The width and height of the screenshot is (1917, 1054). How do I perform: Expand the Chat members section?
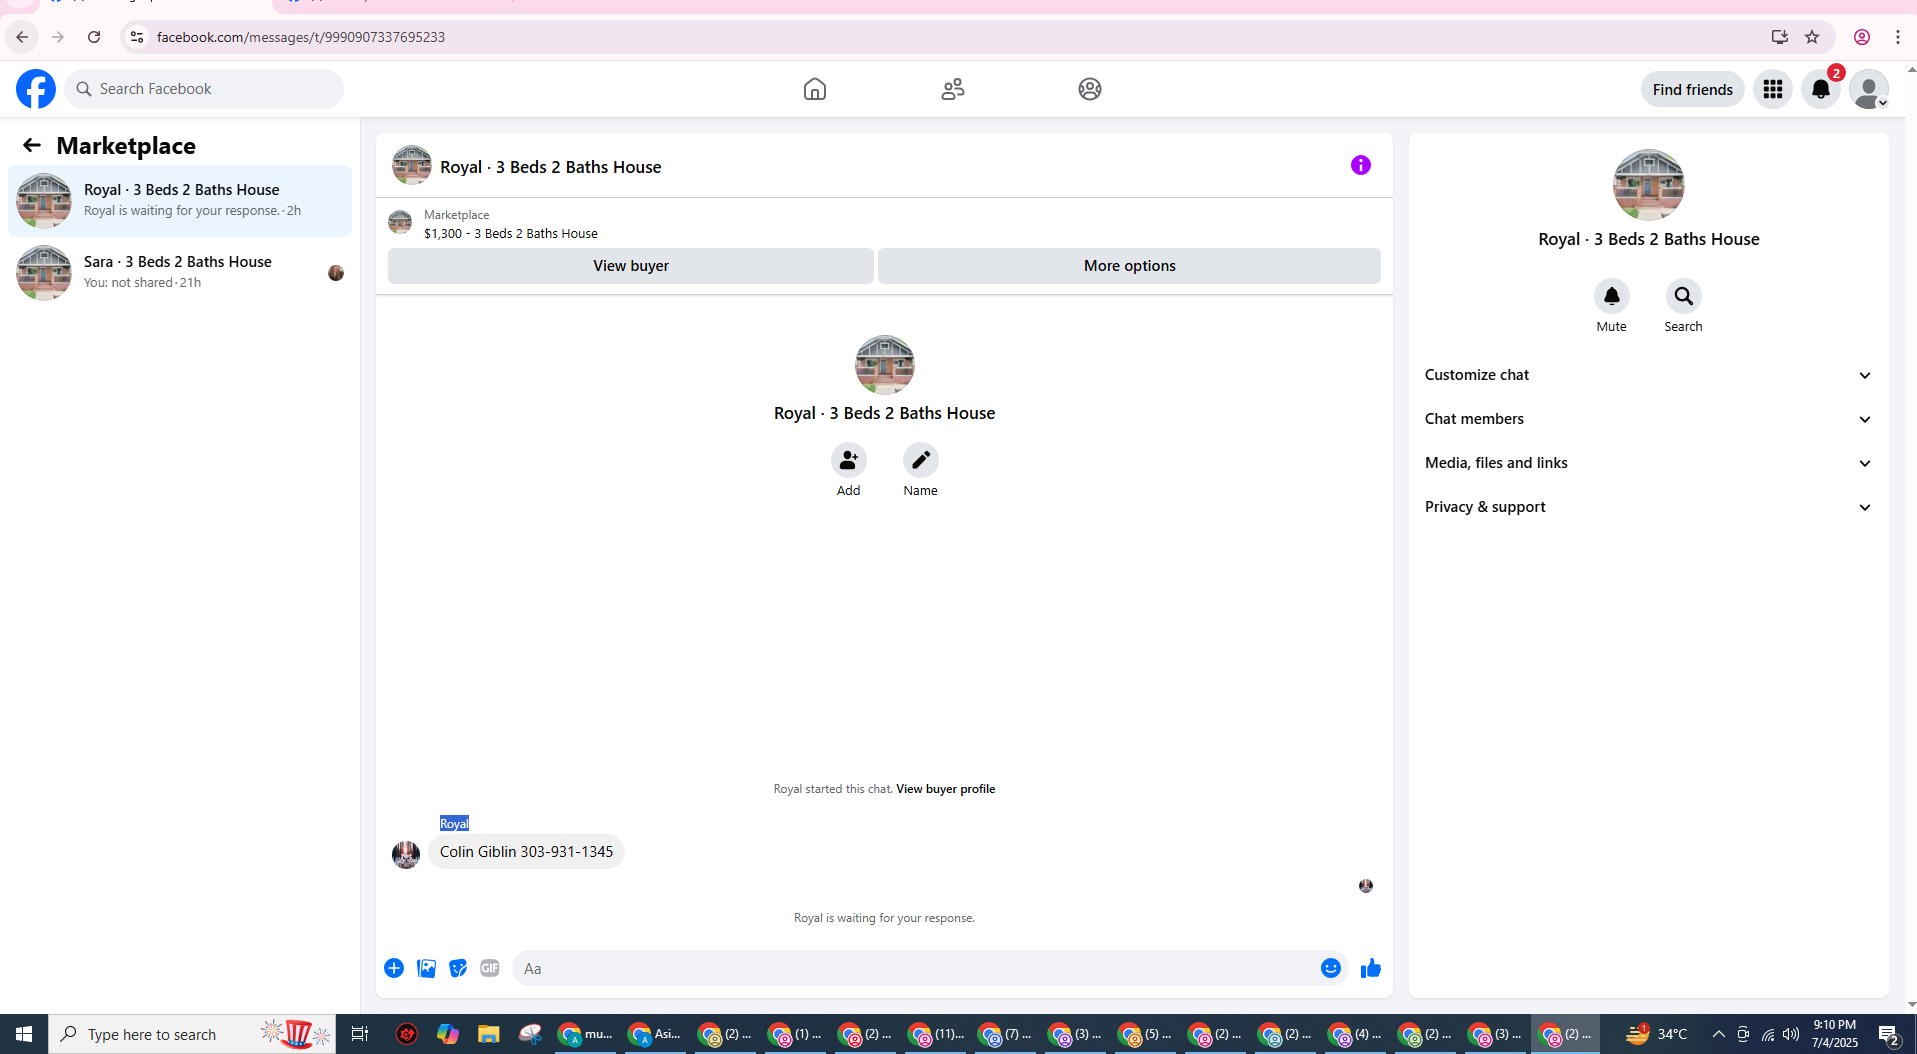coord(1648,419)
